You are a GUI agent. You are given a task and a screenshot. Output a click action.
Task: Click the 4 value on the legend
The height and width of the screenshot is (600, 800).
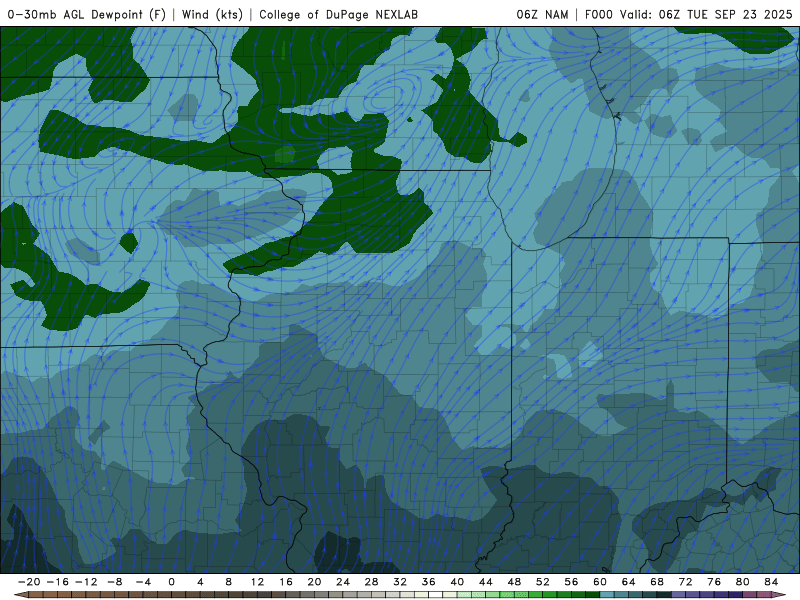(x=200, y=582)
